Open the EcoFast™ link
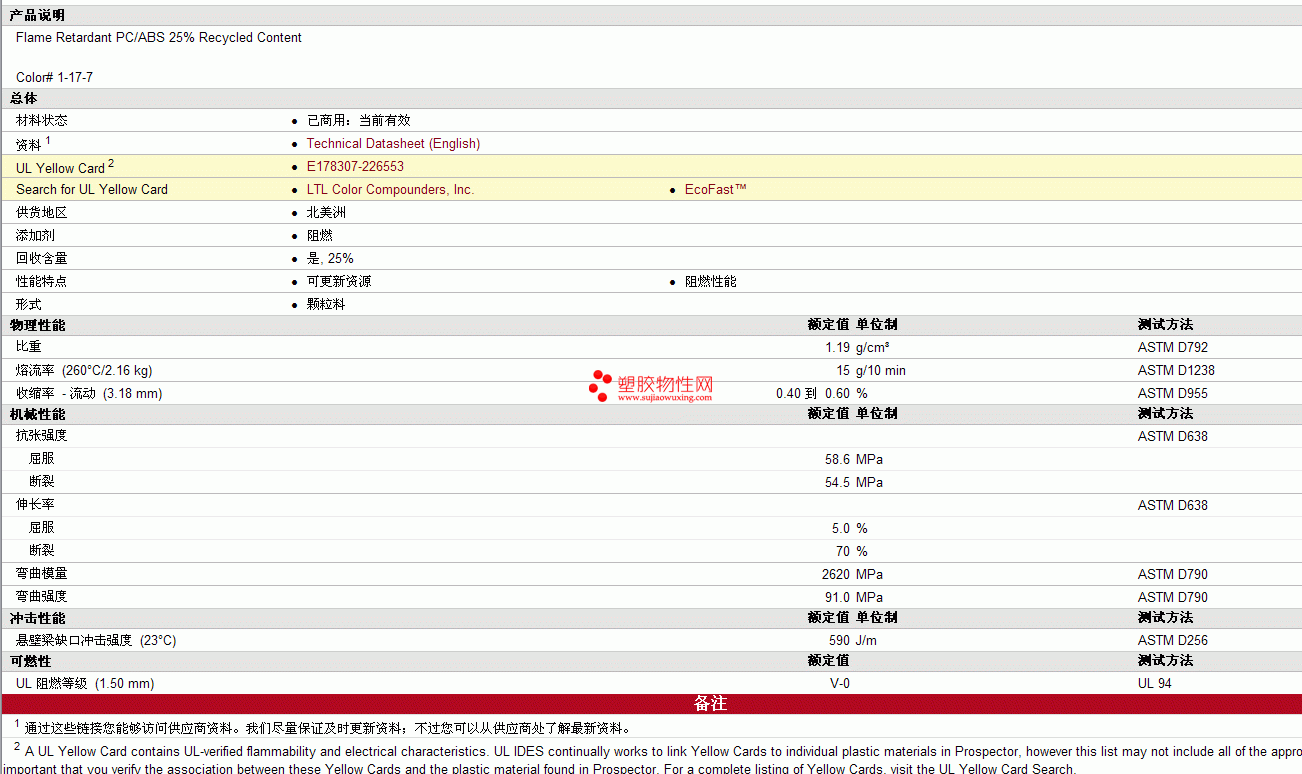The height and width of the screenshot is (774, 1302). [715, 190]
